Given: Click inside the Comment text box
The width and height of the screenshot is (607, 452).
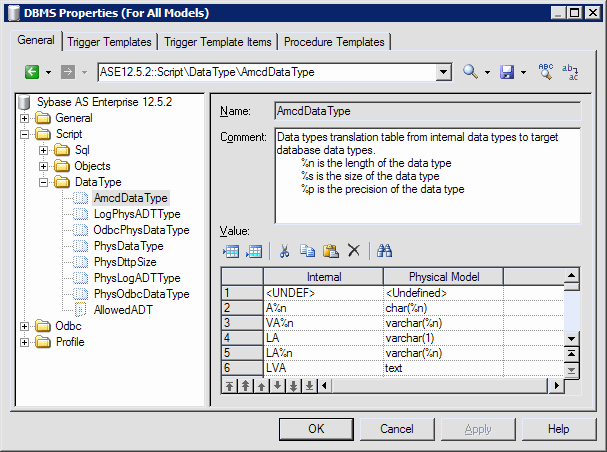Looking at the screenshot, I should 427,176.
